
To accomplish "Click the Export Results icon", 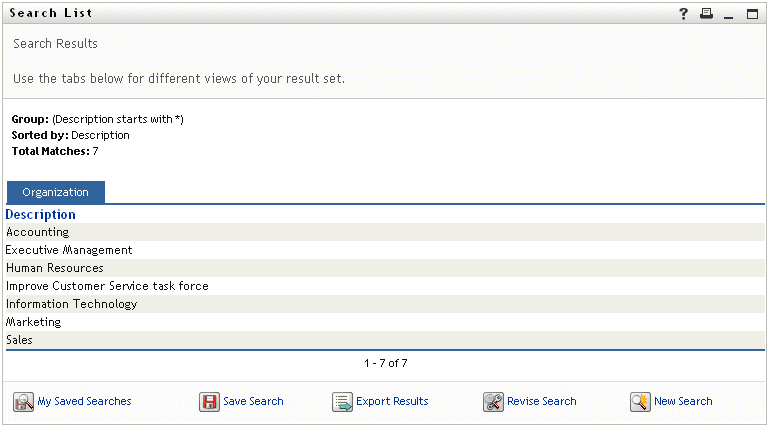I will coord(342,402).
